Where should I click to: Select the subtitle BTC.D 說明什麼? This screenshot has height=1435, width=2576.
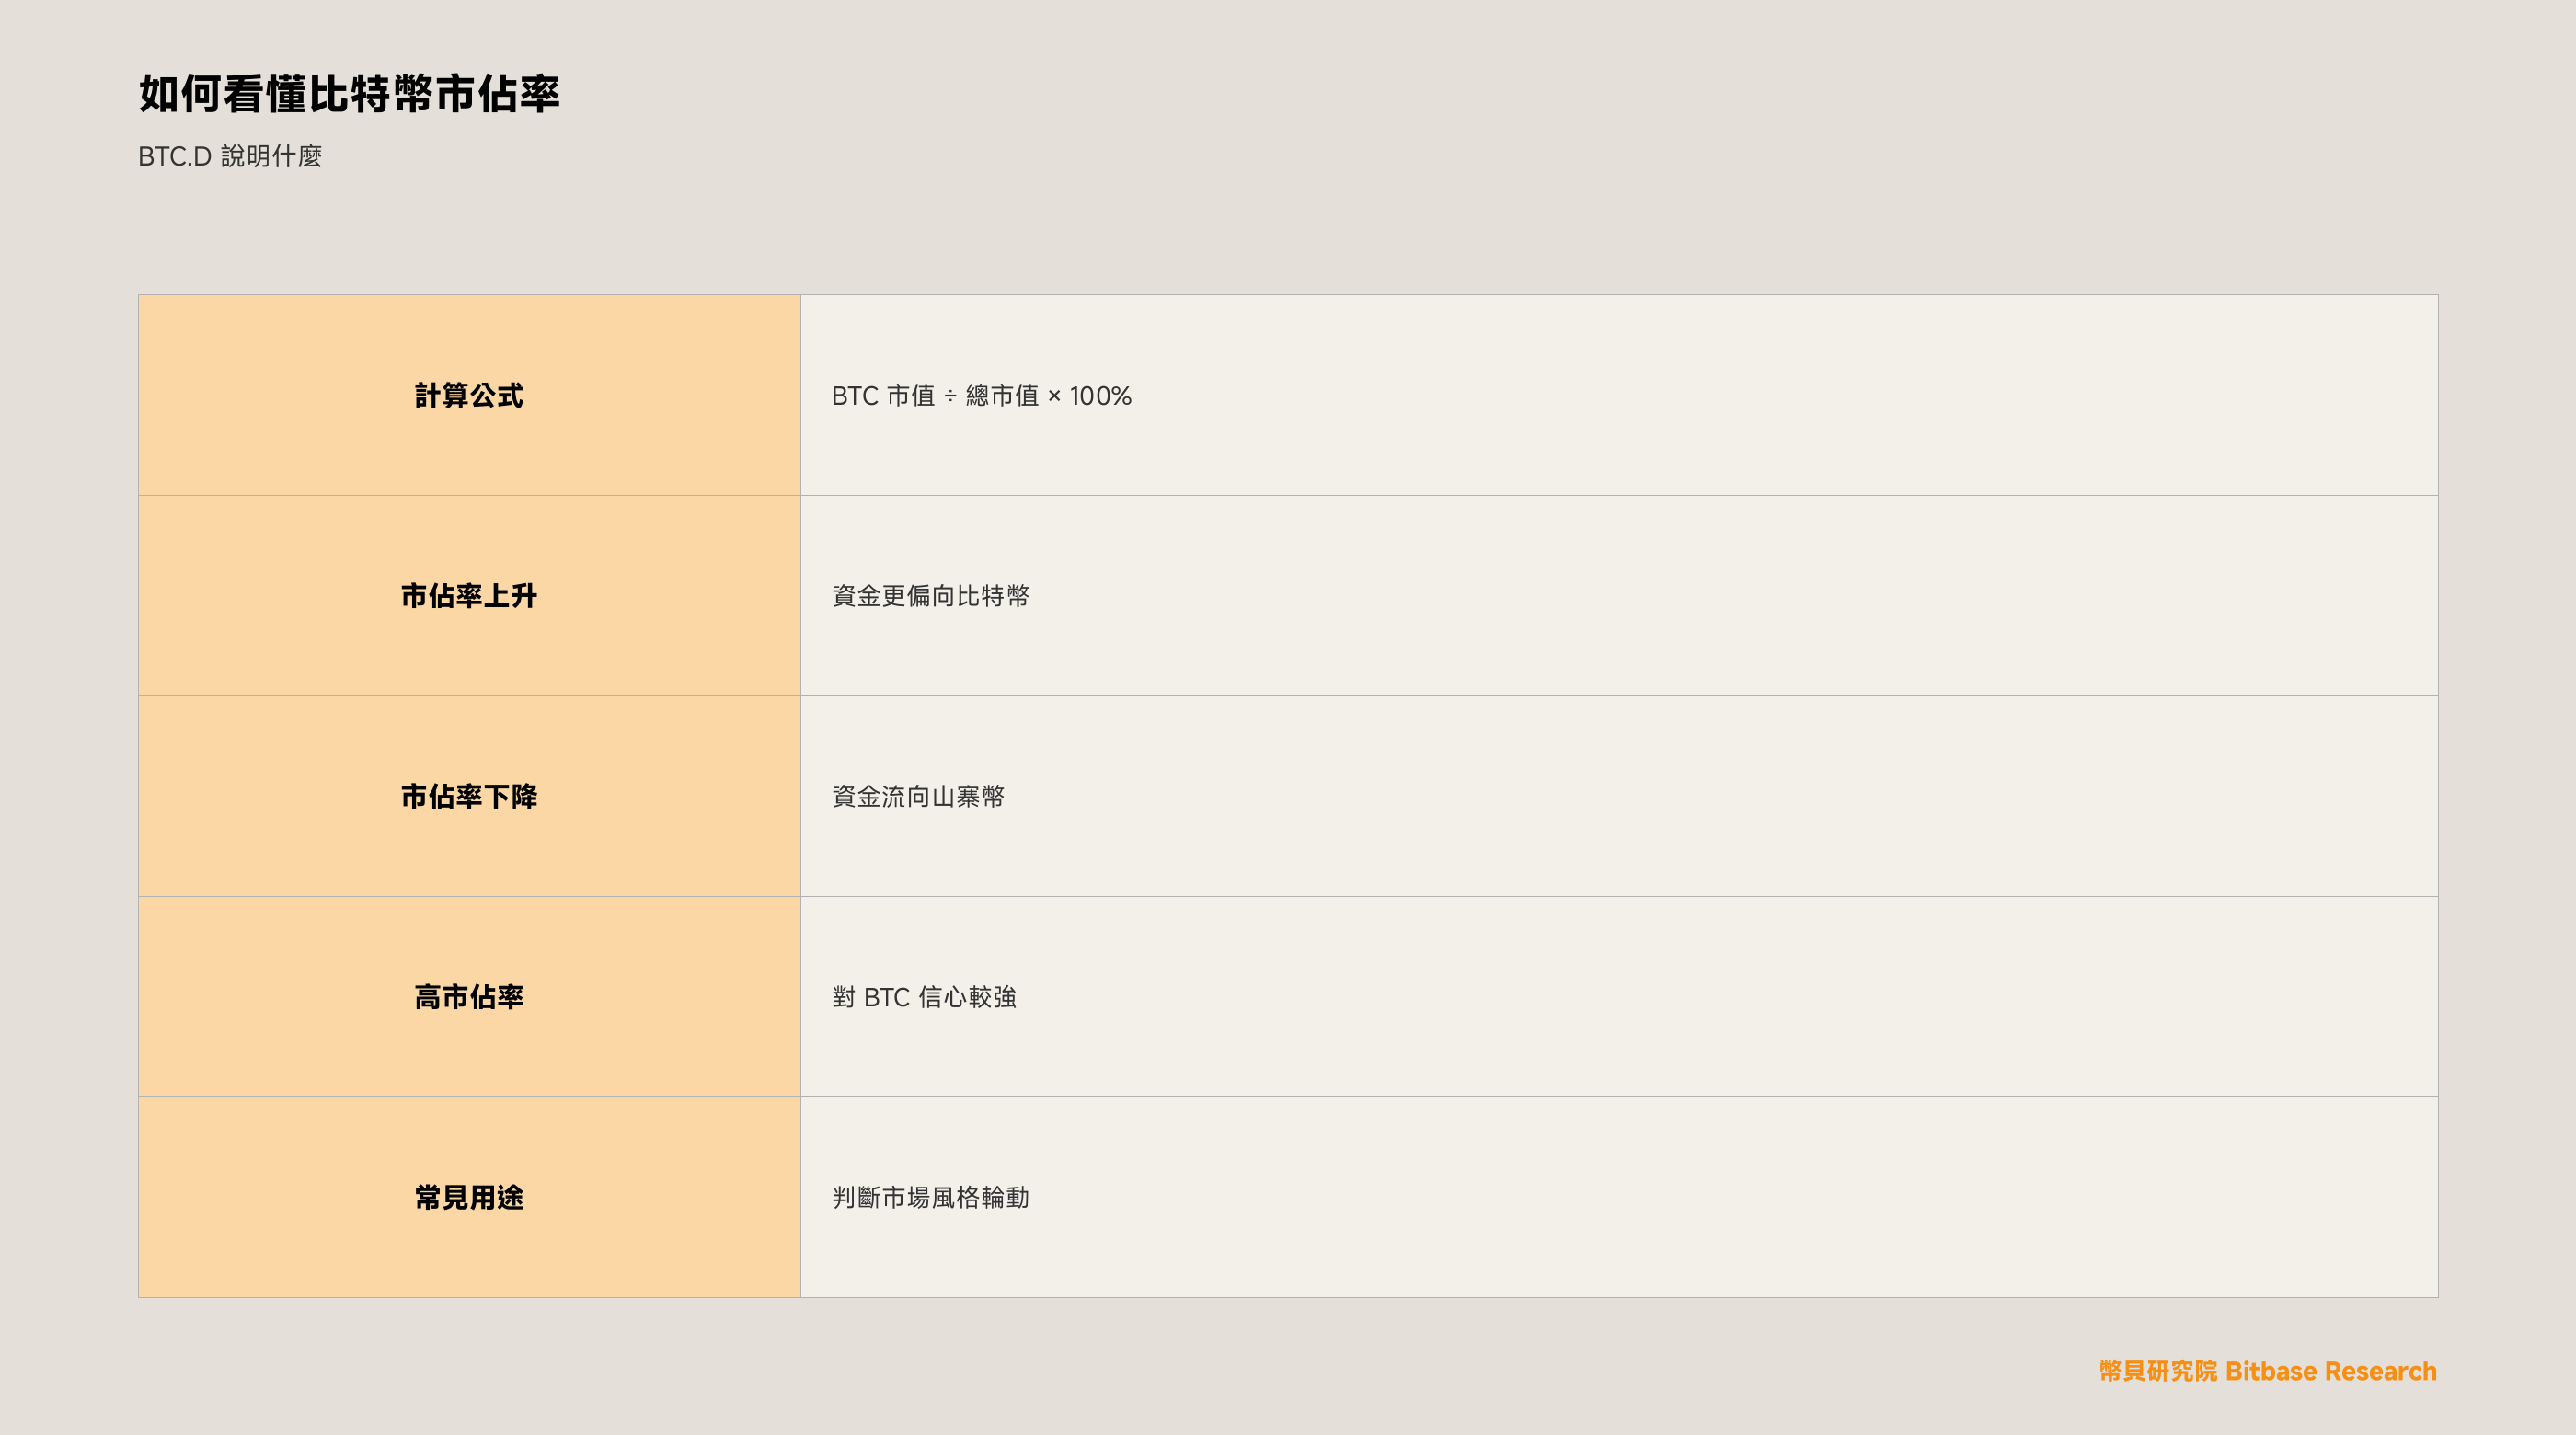(230, 156)
